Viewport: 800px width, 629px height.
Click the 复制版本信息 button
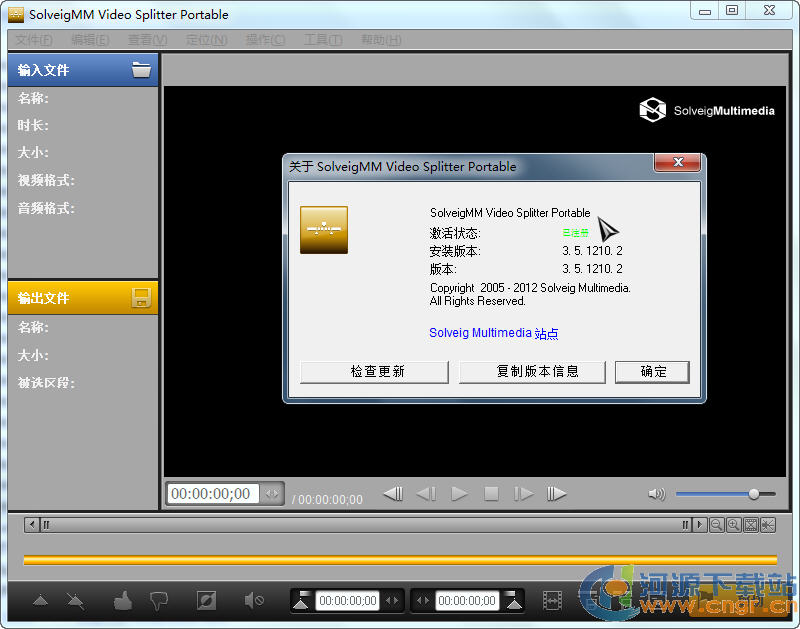(532, 372)
